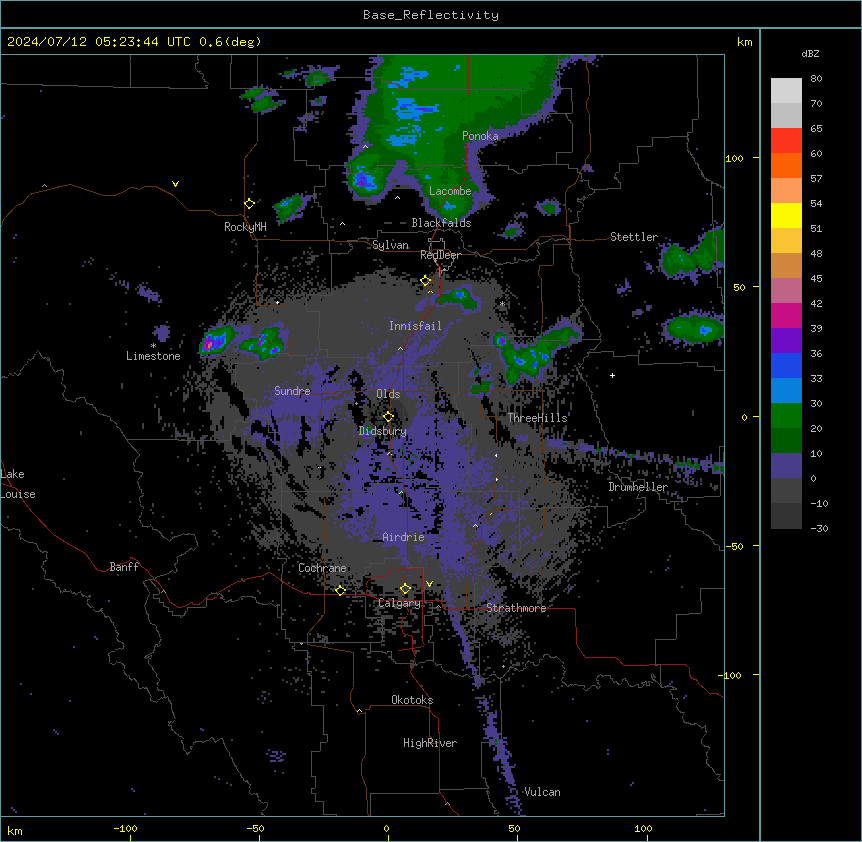Click the Didsbury town label
862x842 pixels.
[383, 431]
